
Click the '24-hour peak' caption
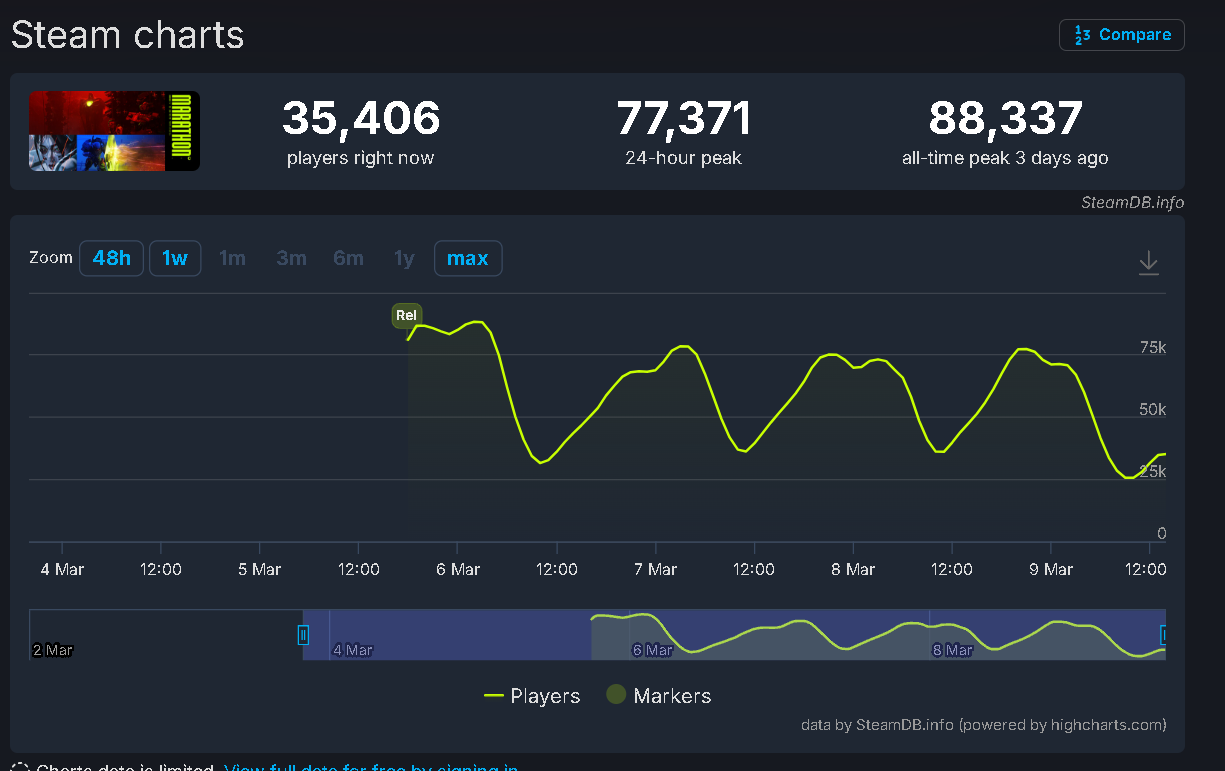click(x=684, y=158)
